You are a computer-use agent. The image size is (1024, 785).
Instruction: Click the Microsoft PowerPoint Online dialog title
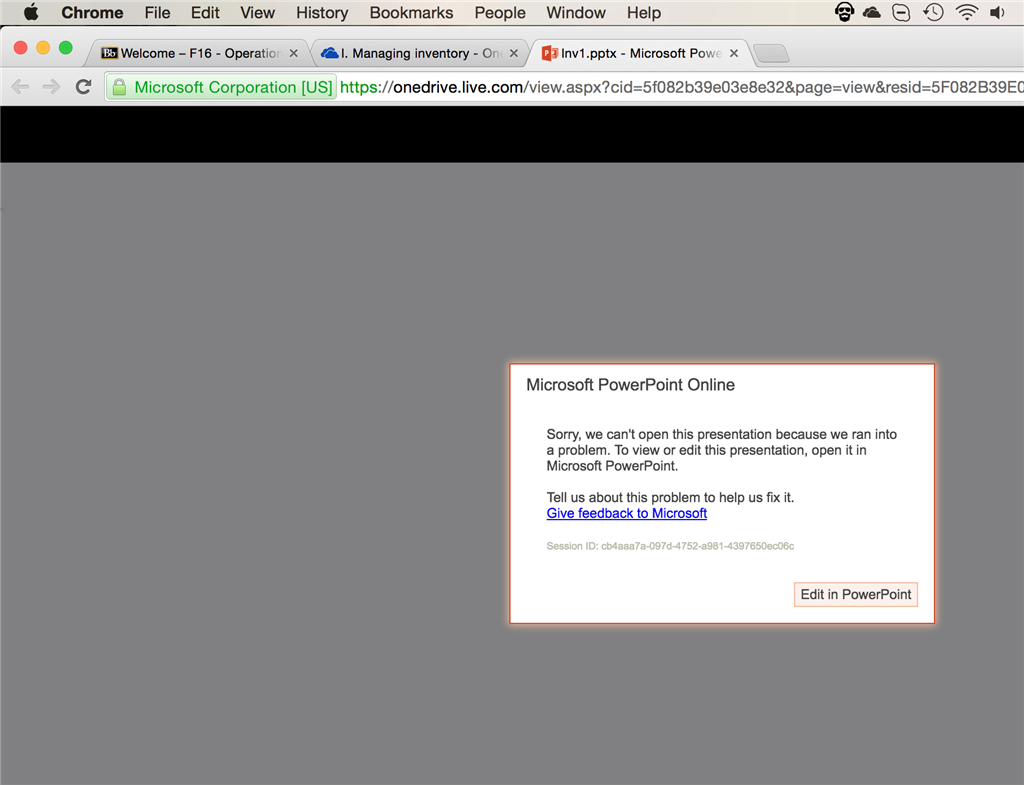pos(630,385)
